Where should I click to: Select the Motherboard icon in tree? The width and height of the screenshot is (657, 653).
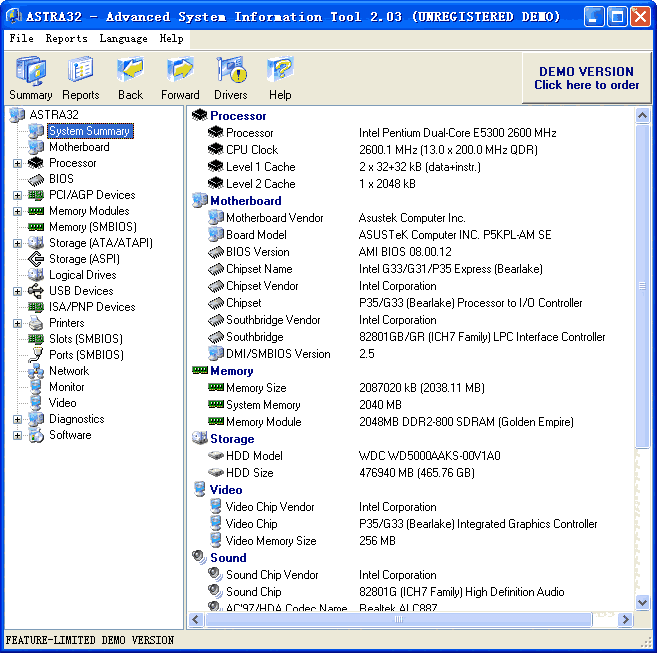[36, 147]
